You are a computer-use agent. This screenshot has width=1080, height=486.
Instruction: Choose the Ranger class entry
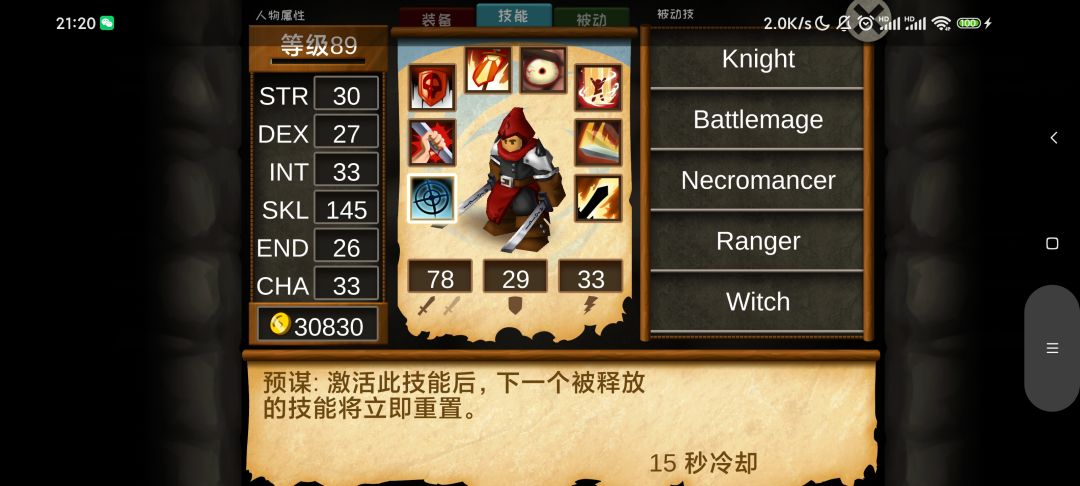[x=758, y=241]
